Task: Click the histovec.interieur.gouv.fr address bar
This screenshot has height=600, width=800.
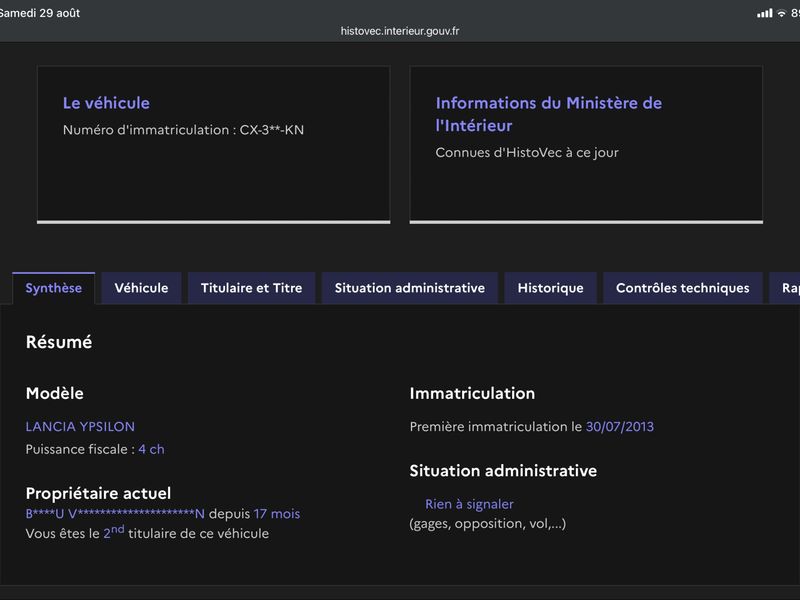Action: point(400,31)
